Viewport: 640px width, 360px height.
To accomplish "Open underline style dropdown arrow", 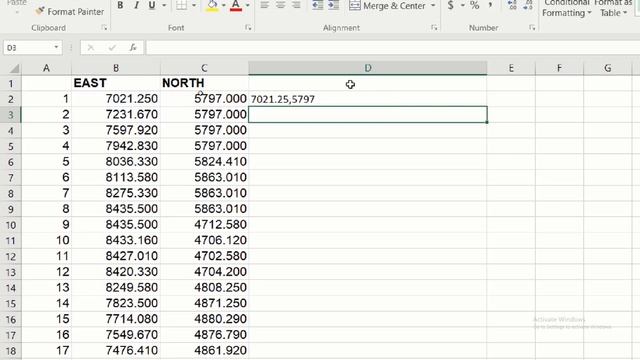I will (x=164, y=6).
